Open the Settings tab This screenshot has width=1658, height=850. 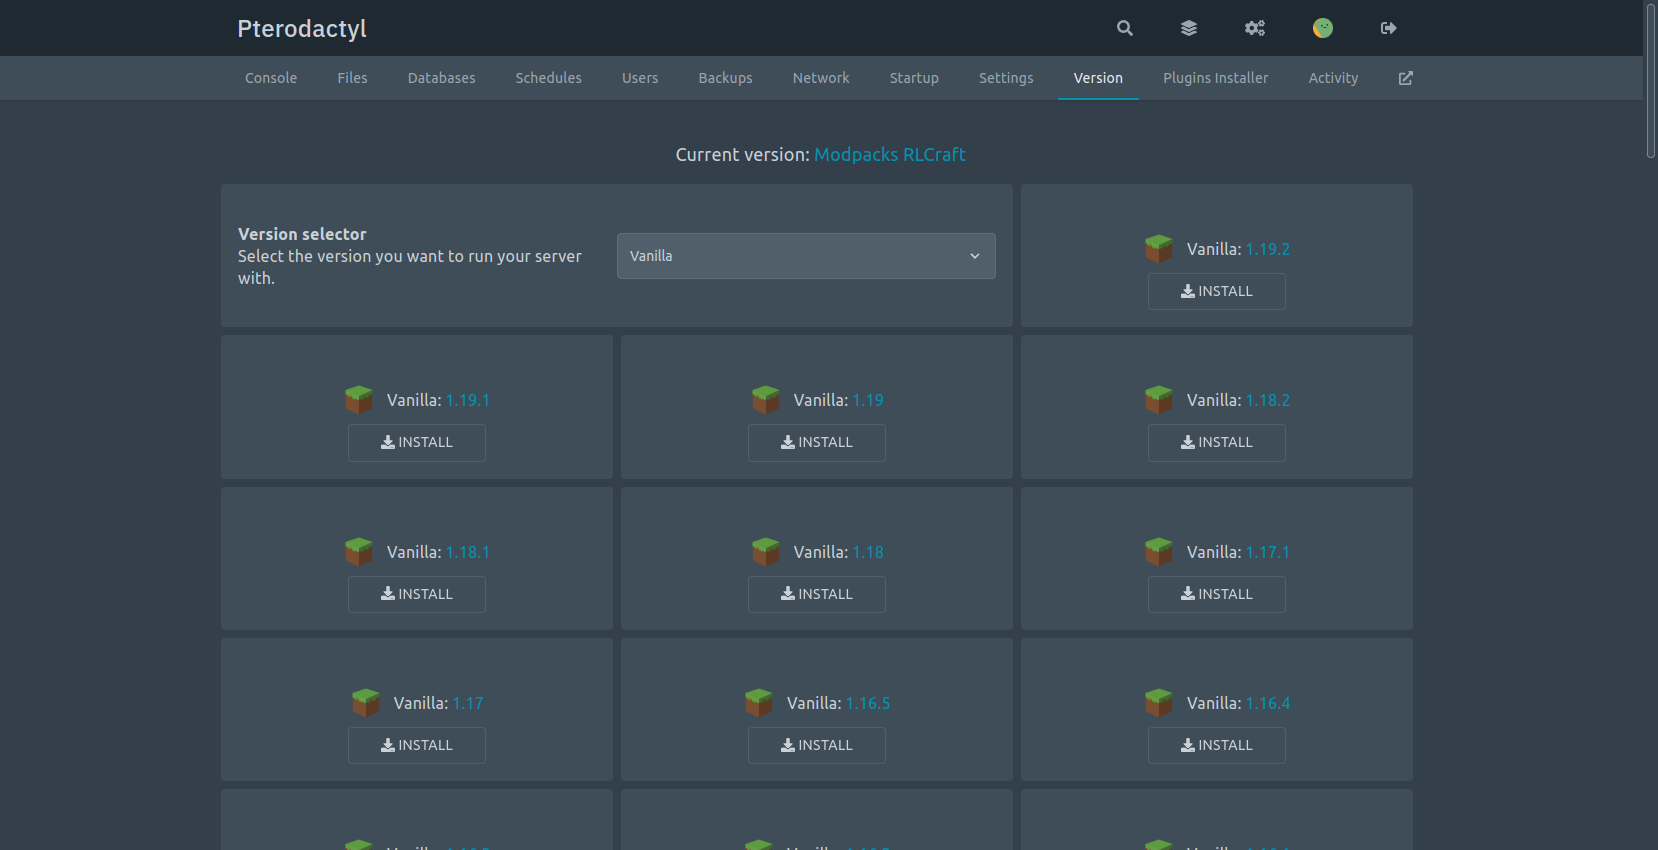(1006, 78)
